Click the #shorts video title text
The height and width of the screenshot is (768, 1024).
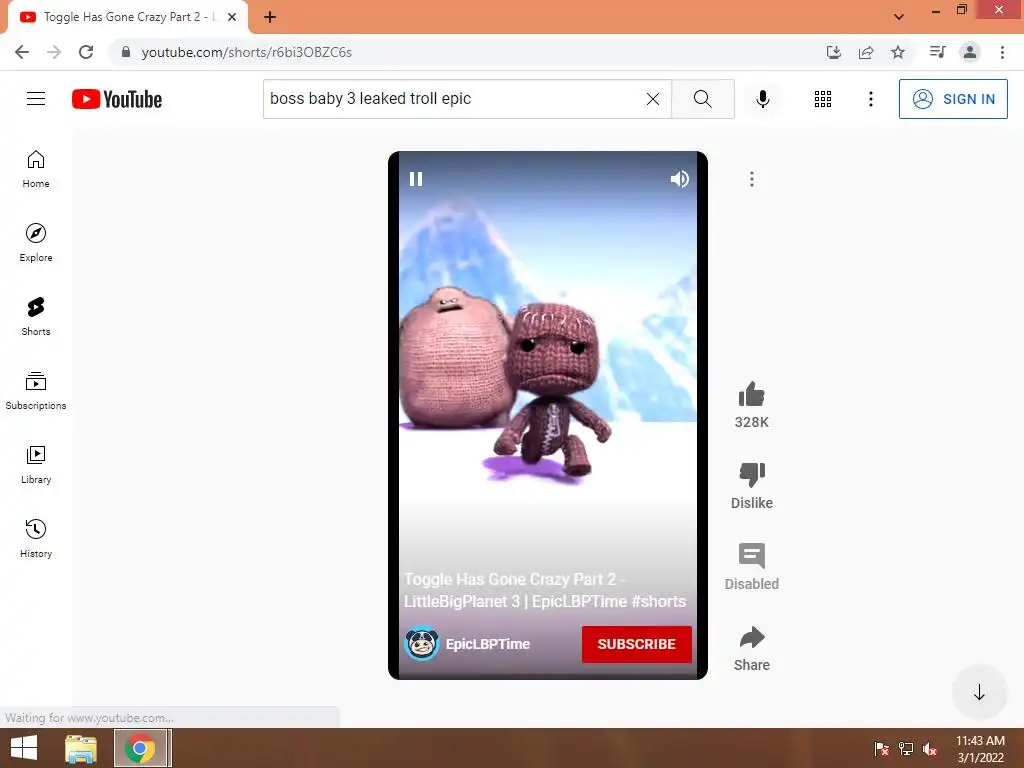[545, 590]
